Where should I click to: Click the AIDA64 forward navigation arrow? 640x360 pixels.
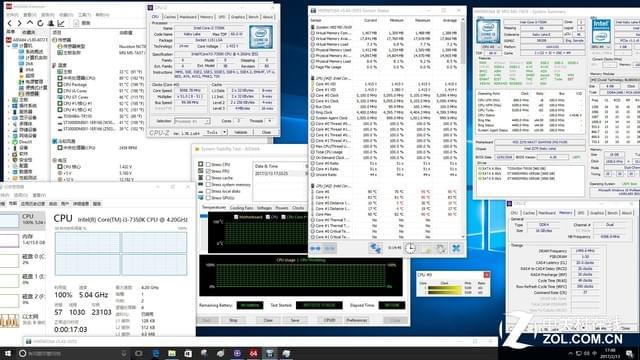[19, 23]
